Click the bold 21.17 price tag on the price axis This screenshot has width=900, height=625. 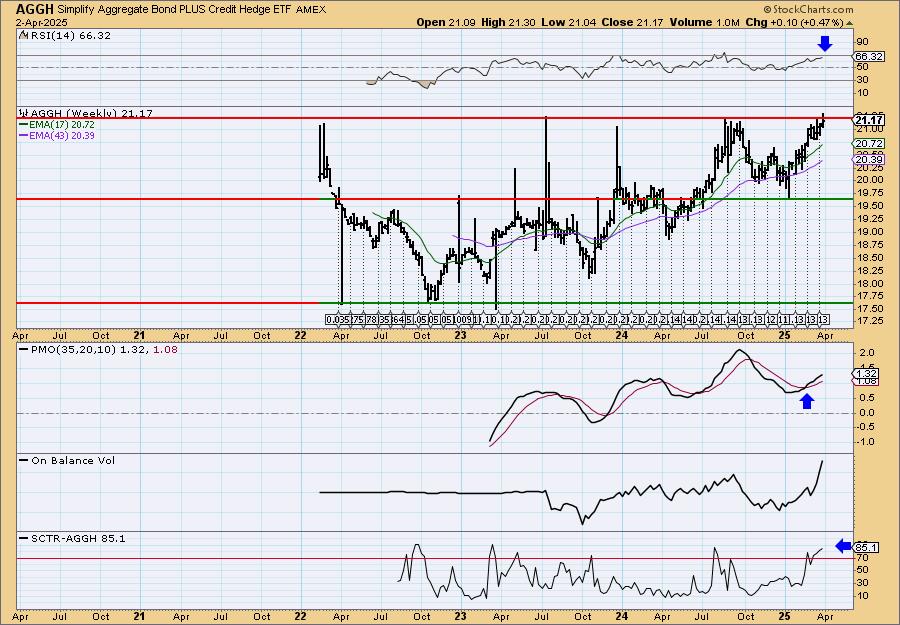pos(868,120)
